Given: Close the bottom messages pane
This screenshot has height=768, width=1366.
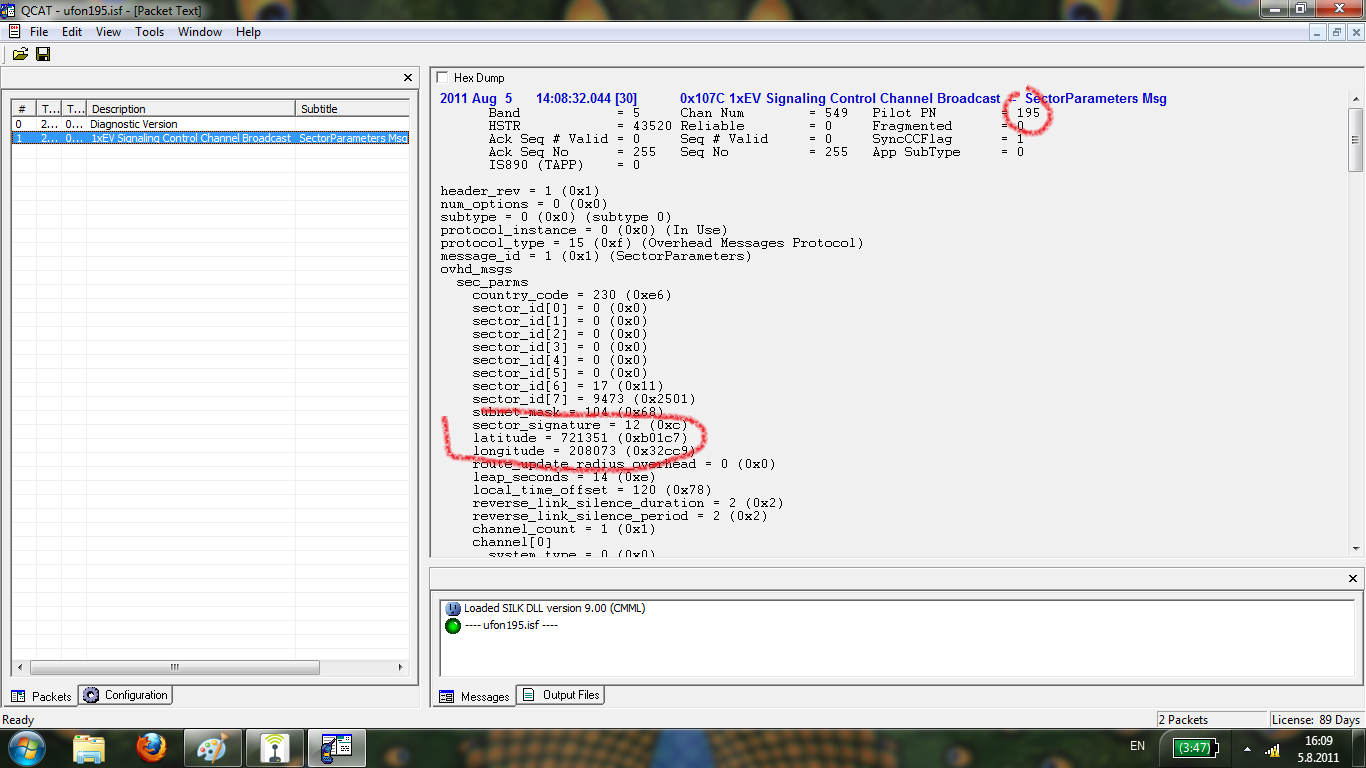Looking at the screenshot, I should [x=1353, y=578].
